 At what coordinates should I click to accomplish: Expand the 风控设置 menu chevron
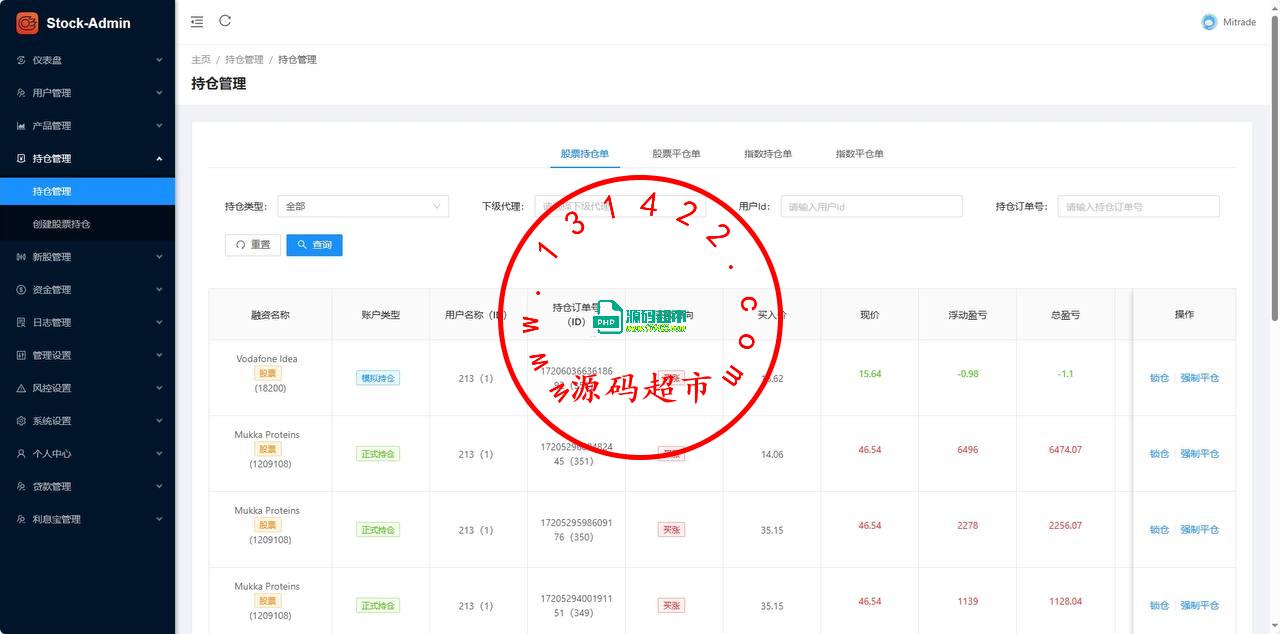tap(159, 388)
